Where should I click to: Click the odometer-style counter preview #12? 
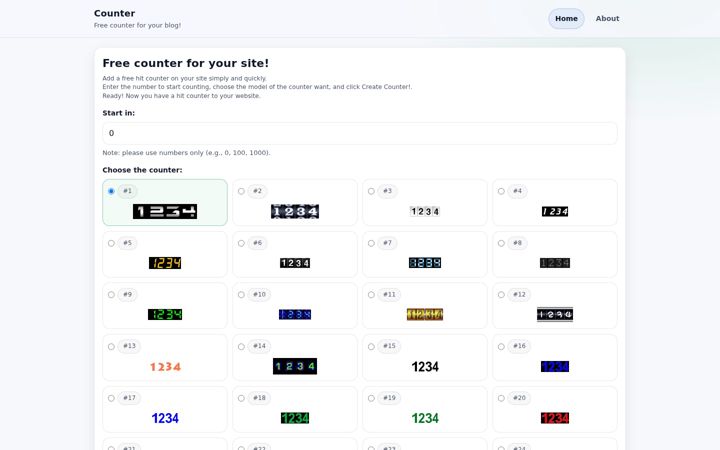click(555, 315)
